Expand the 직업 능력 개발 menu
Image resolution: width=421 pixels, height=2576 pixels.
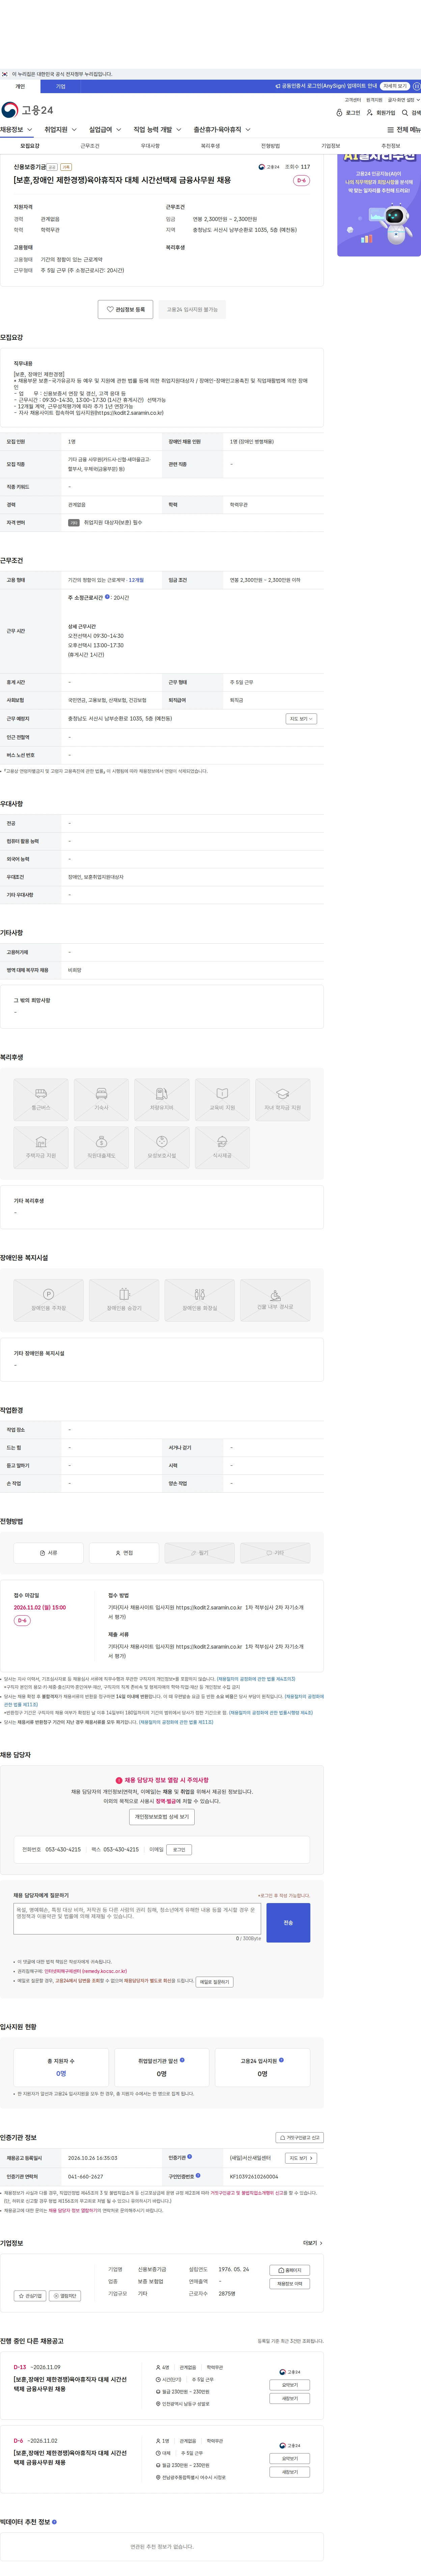(158, 129)
